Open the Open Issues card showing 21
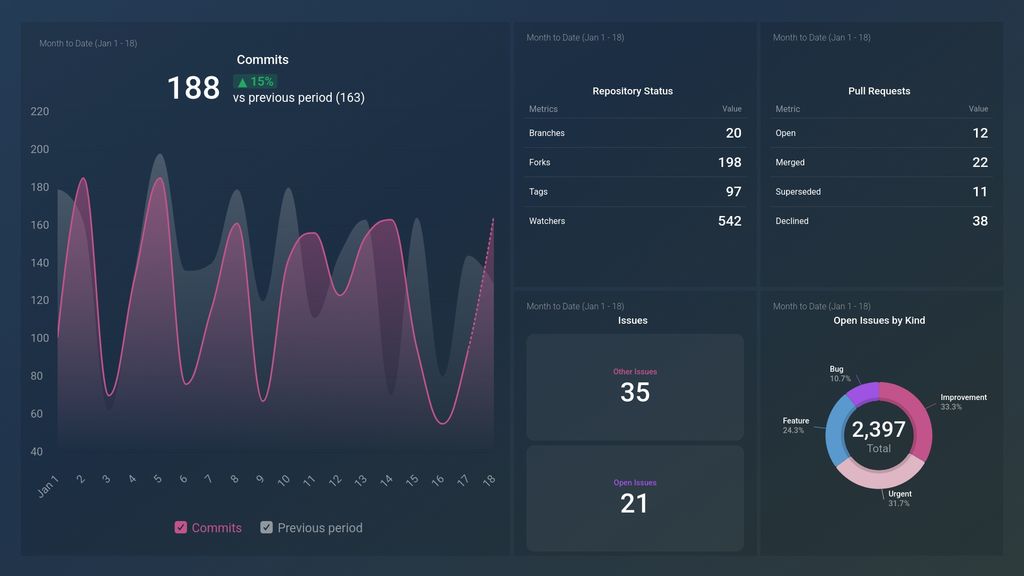This screenshot has height=576, width=1024. pos(635,498)
